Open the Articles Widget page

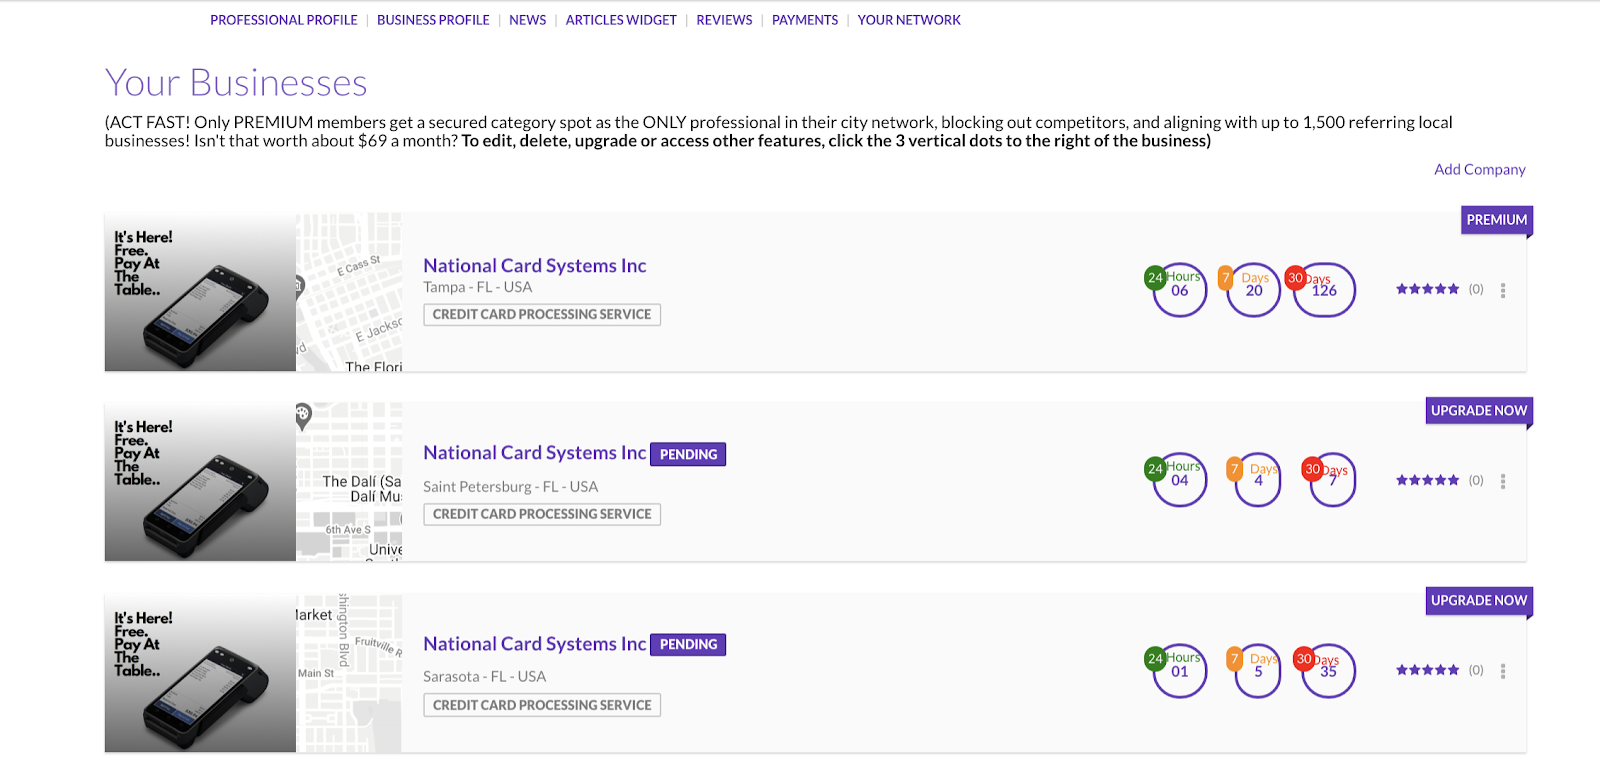click(x=621, y=20)
